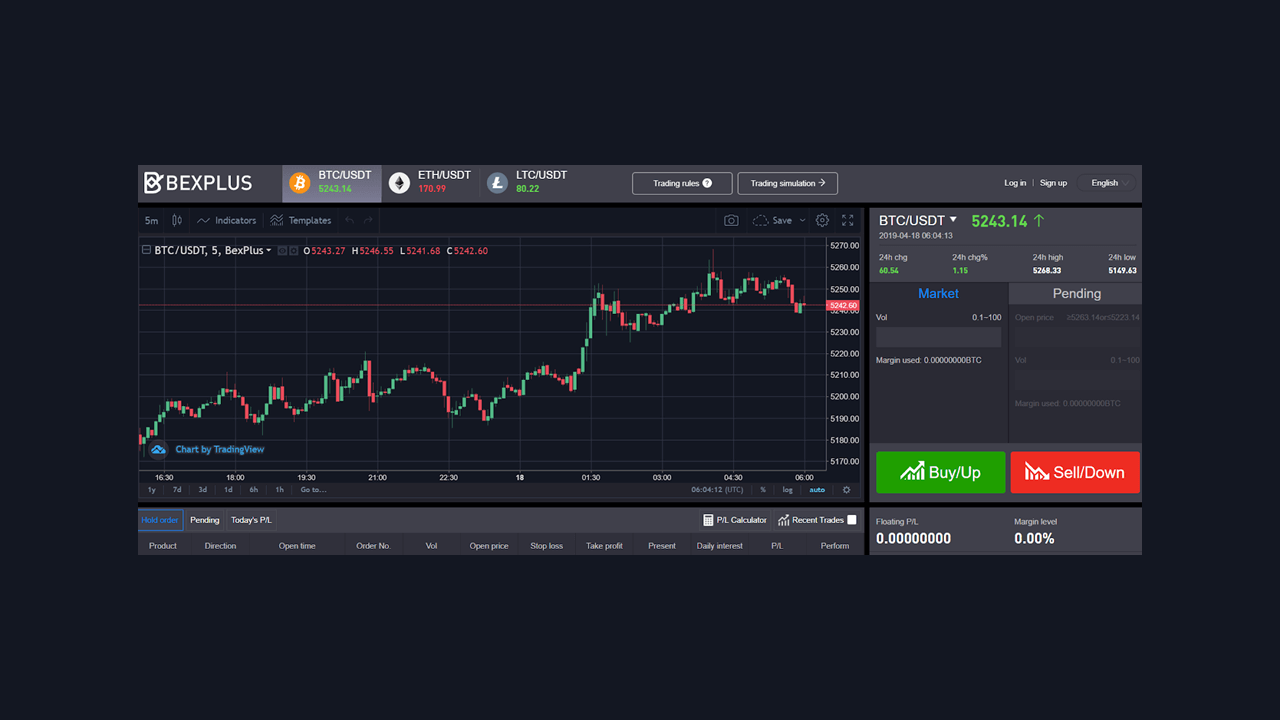The image size is (1280, 720).
Task: Expand the Save layout dropdown arrow
Action: coord(802,220)
